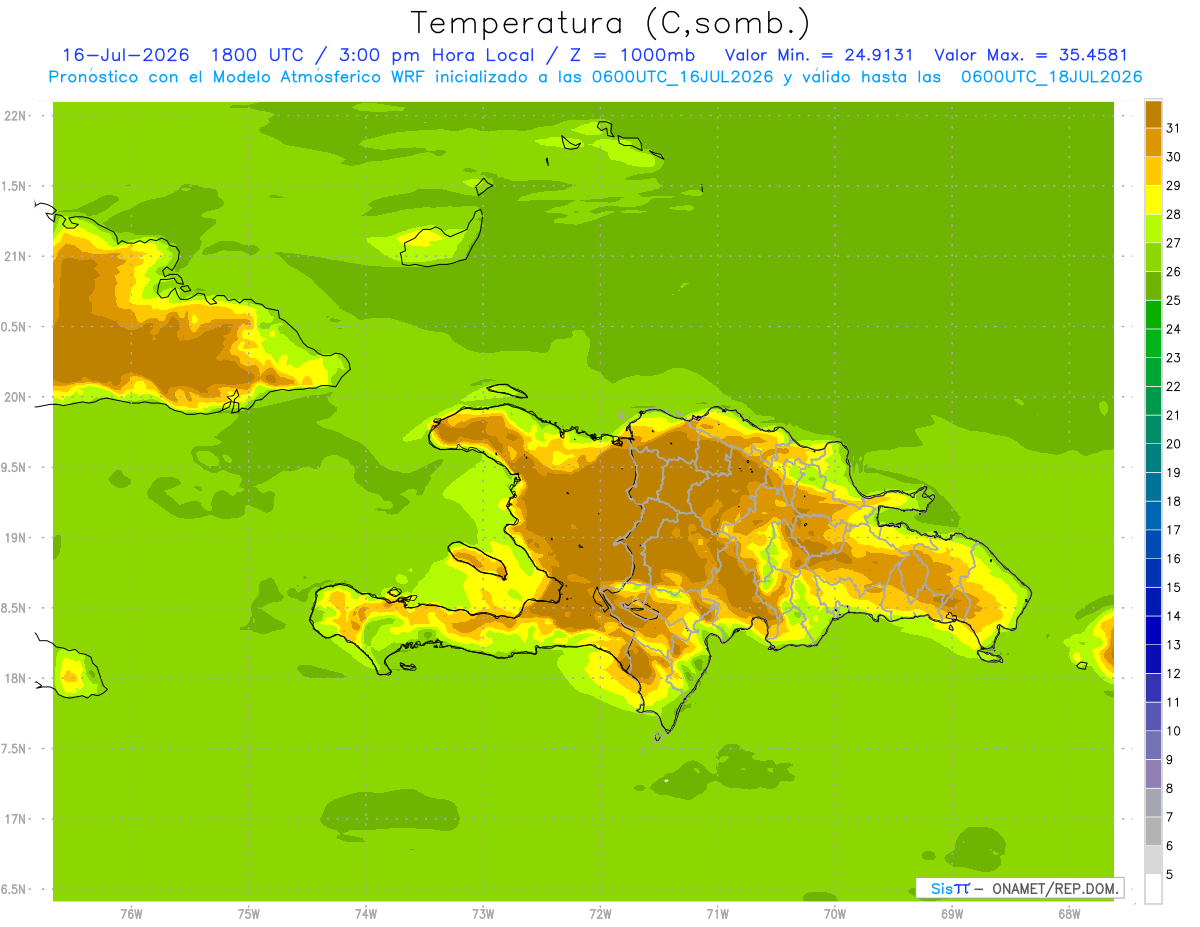Click legend swatch between 20 and 21
The image size is (1200, 927).
(x=1153, y=429)
